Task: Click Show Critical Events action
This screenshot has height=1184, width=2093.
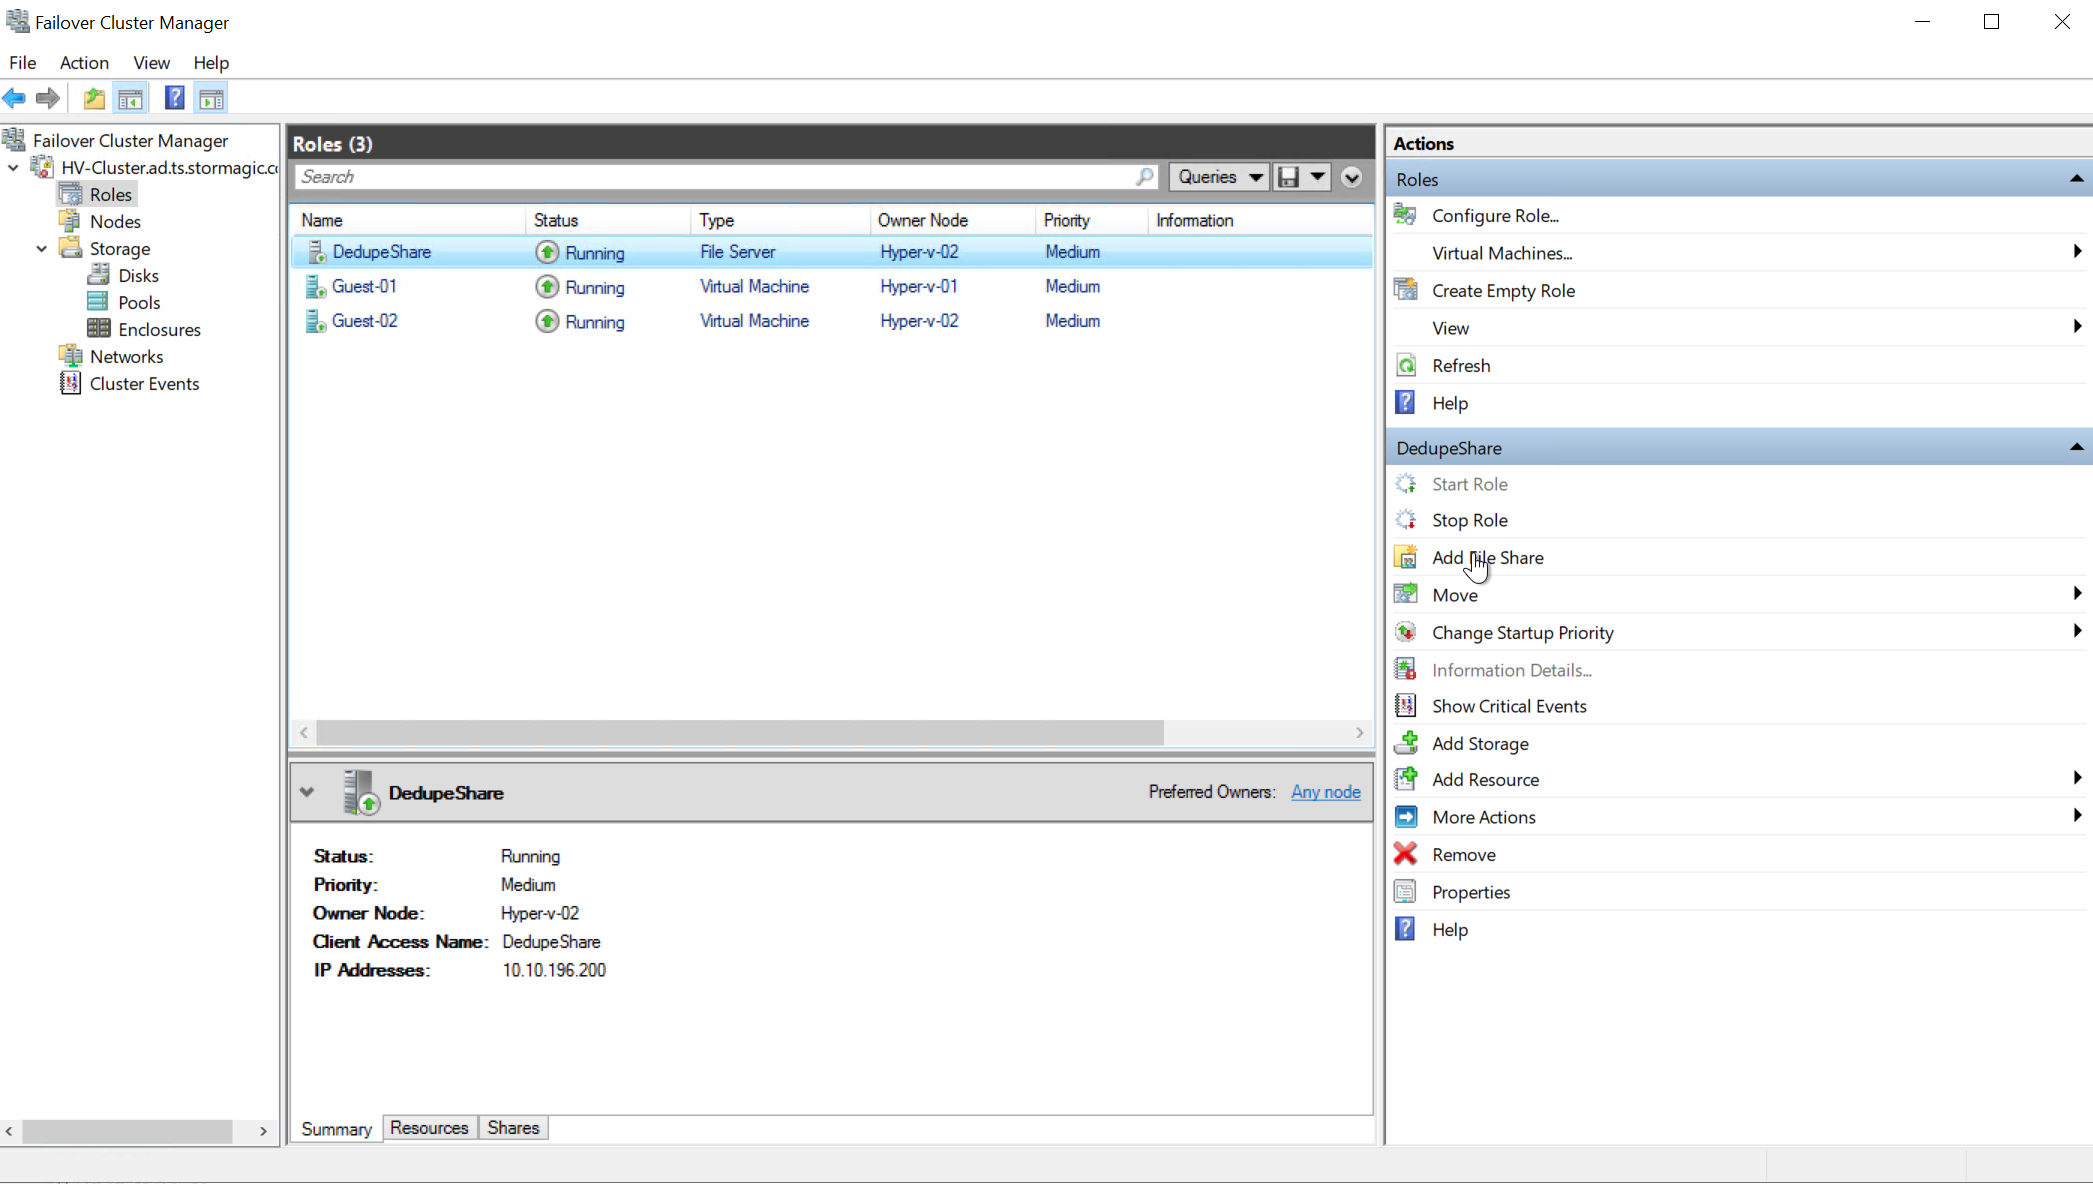Action: (1509, 706)
